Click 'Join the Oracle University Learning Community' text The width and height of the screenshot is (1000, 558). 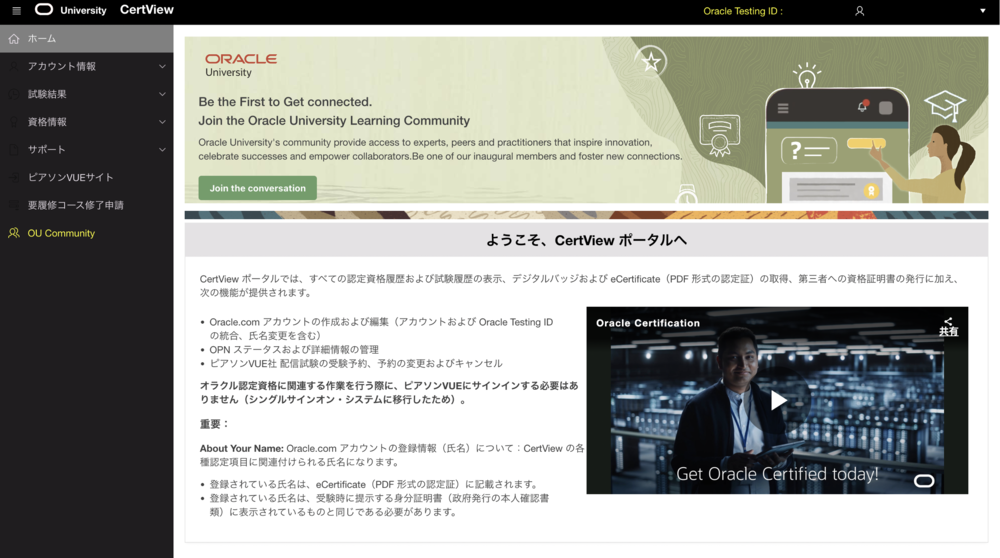point(334,121)
